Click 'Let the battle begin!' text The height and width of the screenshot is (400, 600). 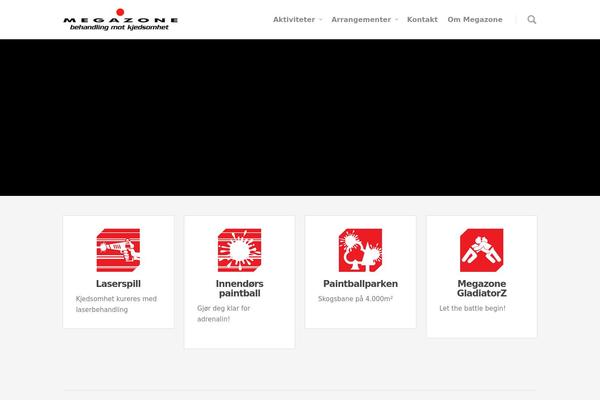(472, 308)
